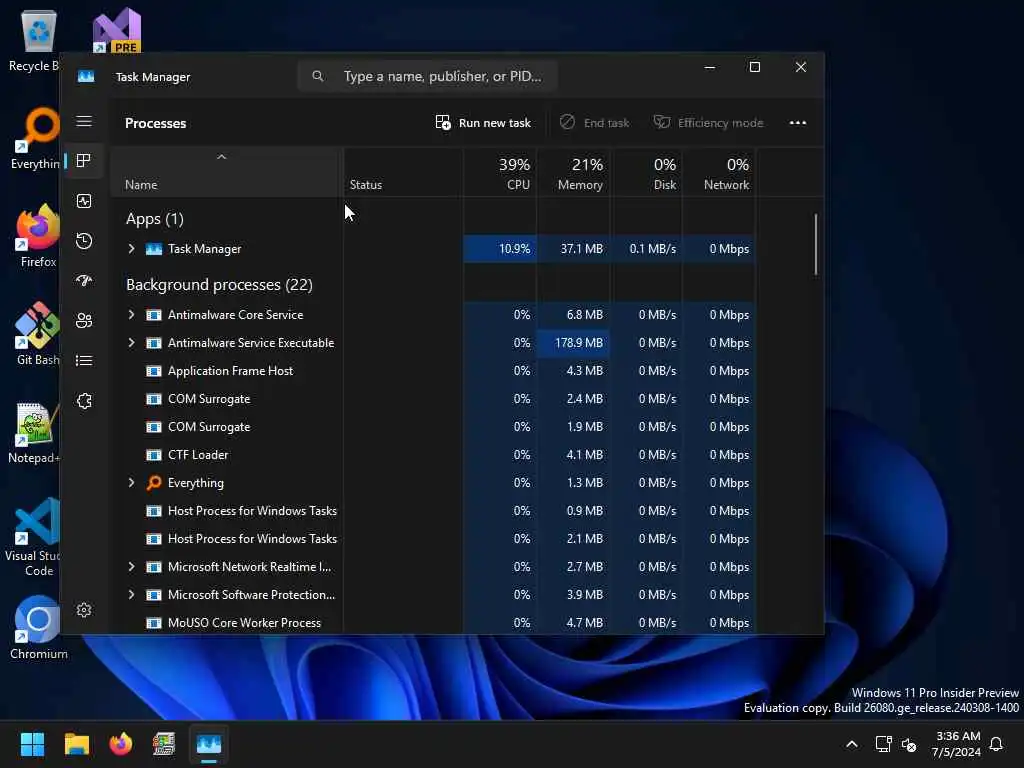Select the COM Surrogate row using 1.9 MB
This screenshot has width=1024, height=768.
tap(434, 427)
